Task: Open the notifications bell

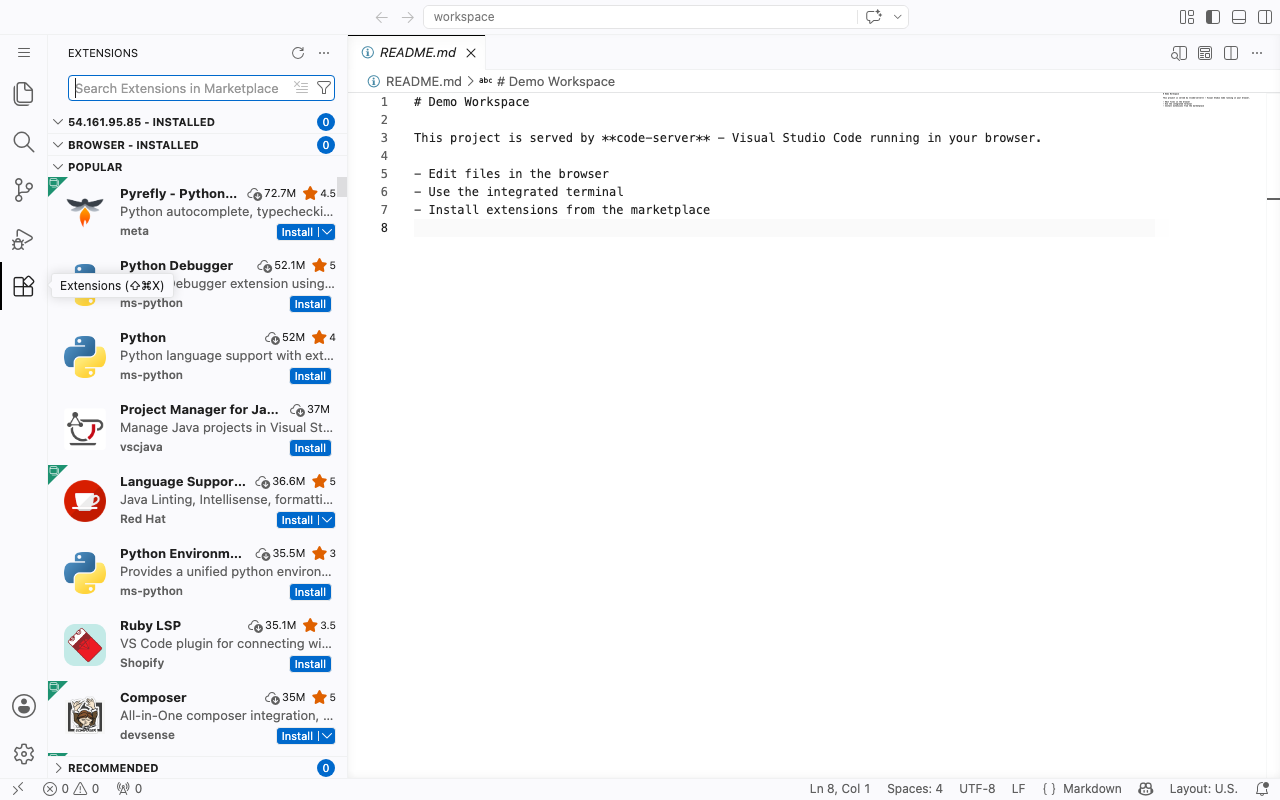Action: 1262,789
